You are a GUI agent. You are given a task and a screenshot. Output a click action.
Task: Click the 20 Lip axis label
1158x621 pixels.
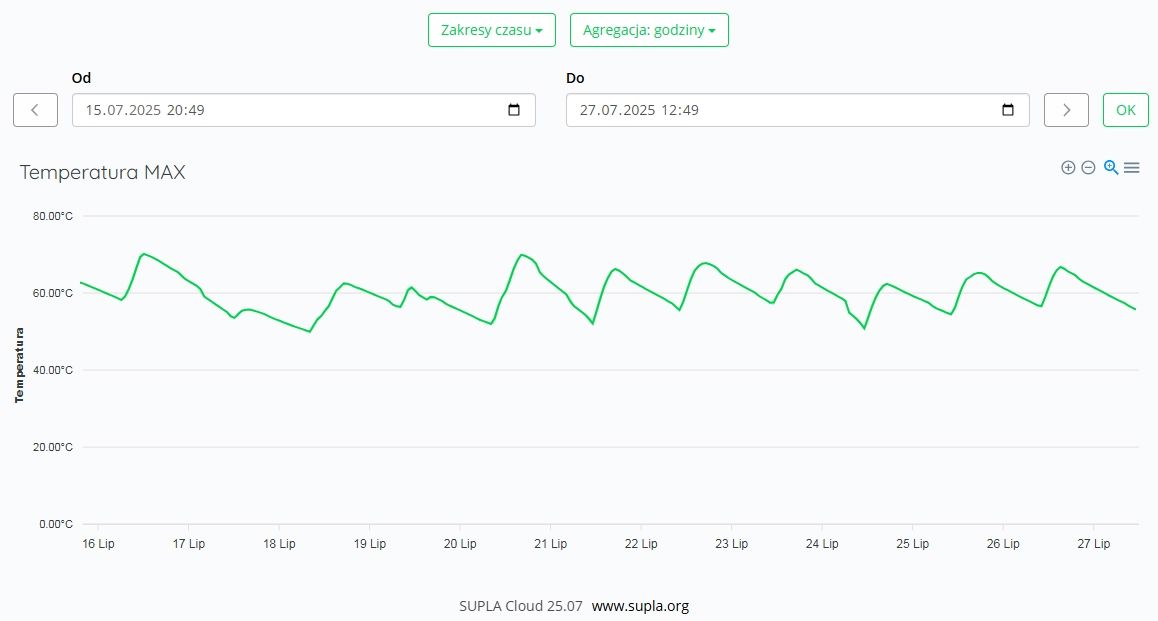point(460,543)
